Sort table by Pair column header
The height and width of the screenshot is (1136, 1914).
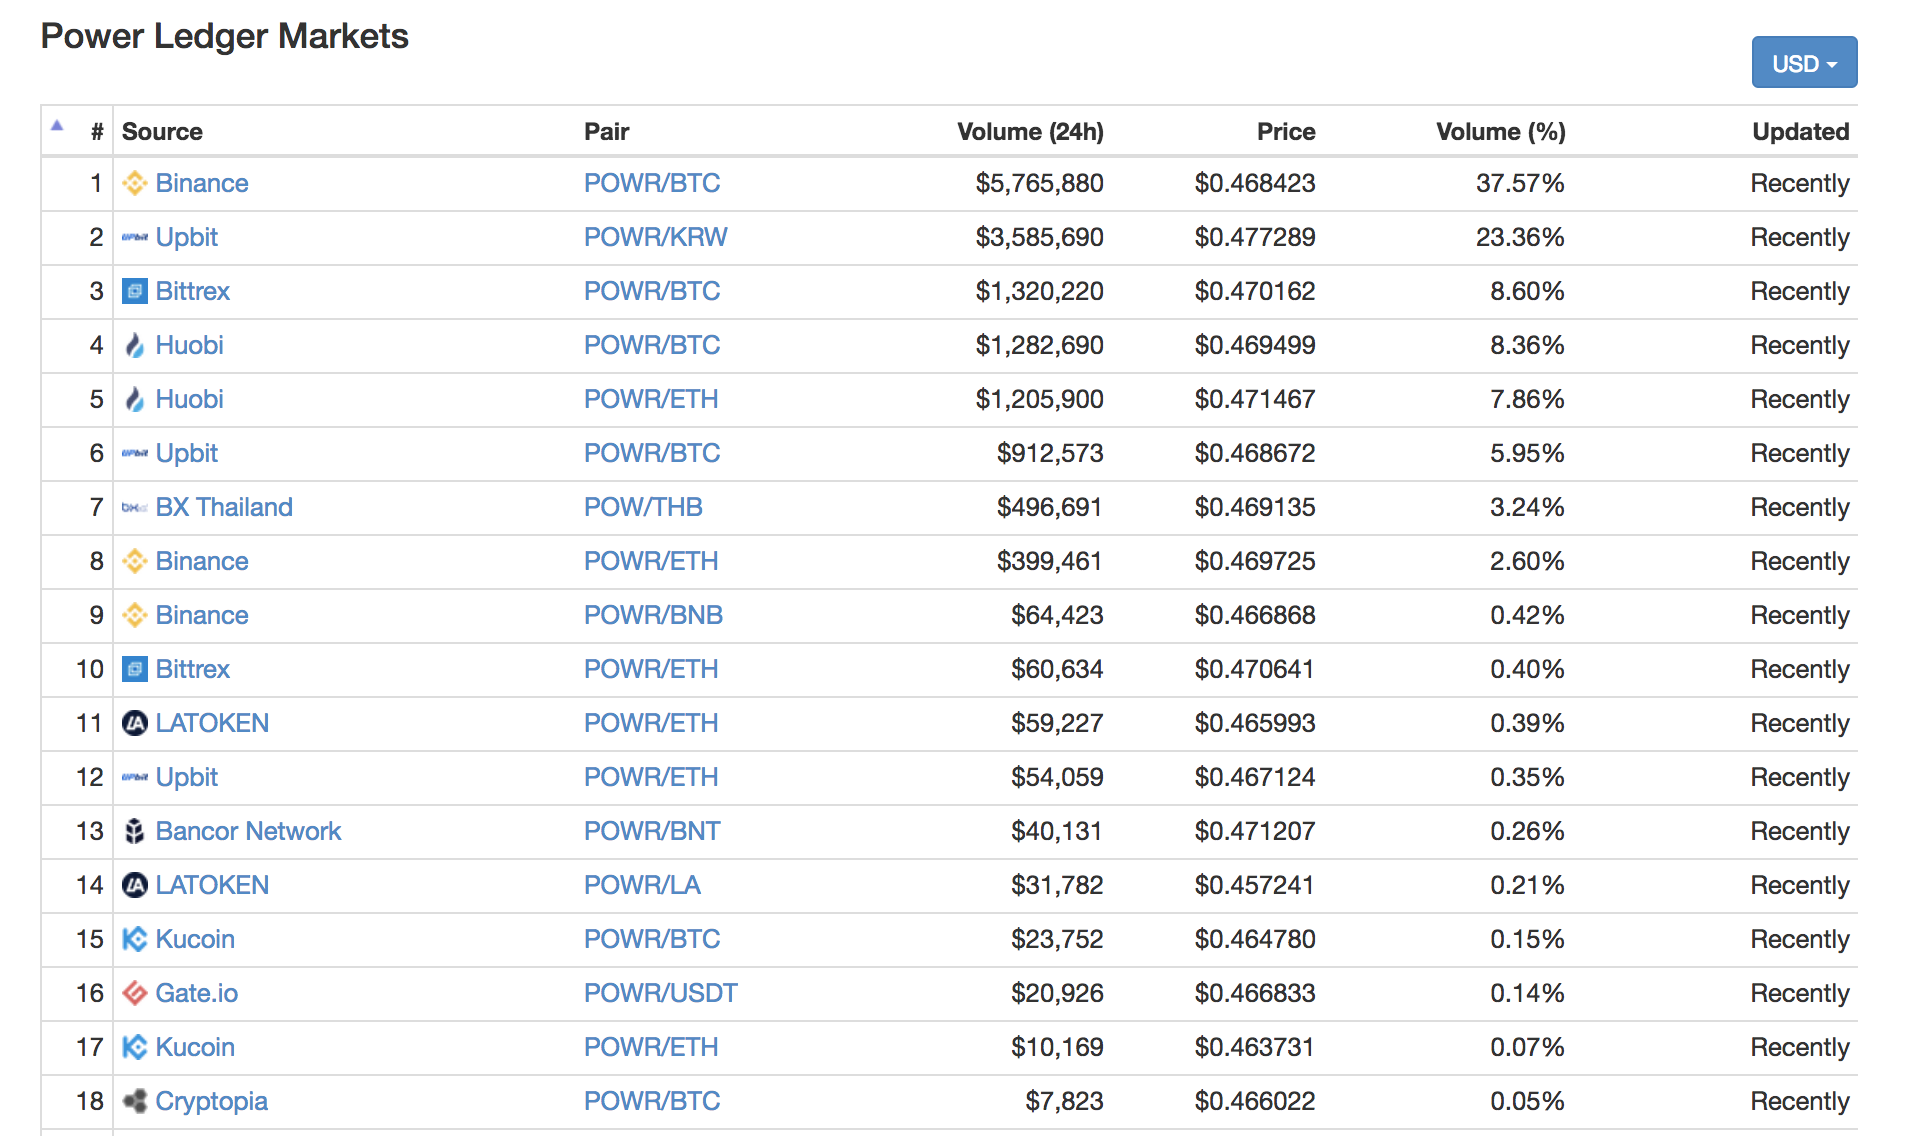tap(606, 131)
